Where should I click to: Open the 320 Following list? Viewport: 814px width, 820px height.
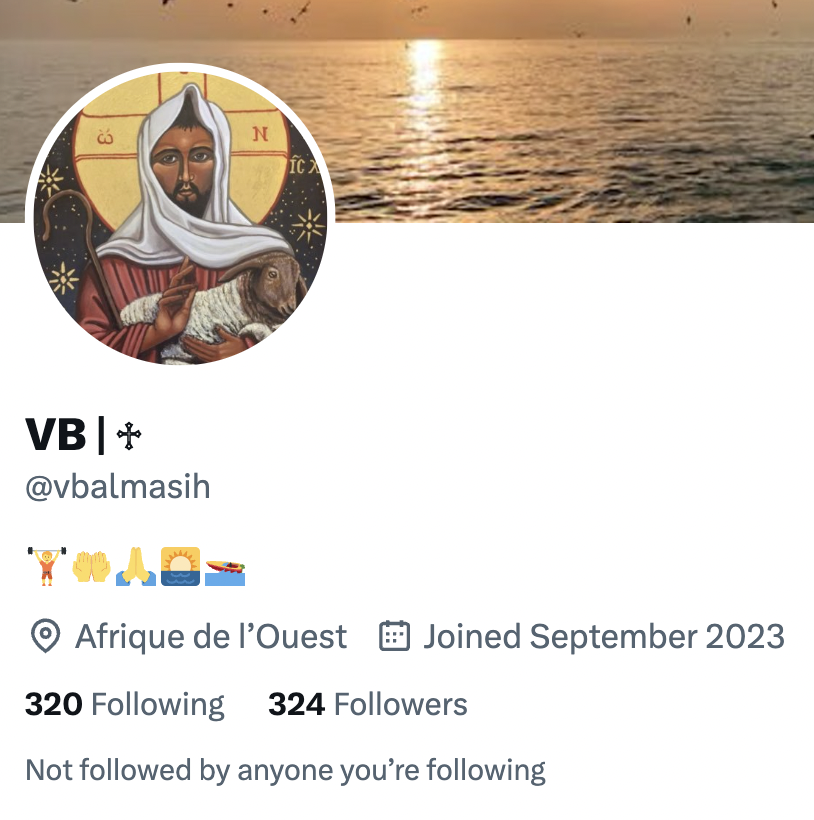pos(124,704)
